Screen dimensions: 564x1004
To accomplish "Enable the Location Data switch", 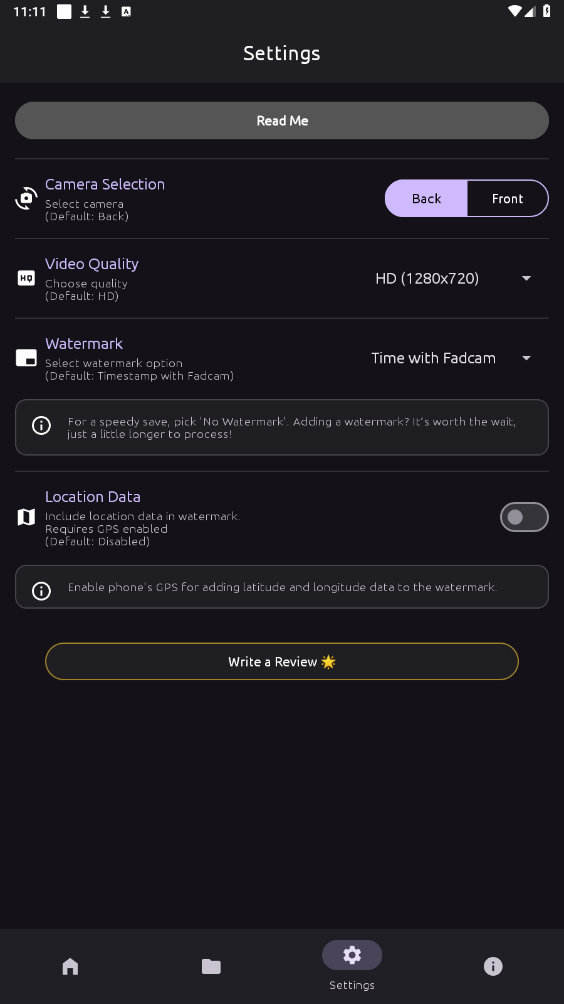I will pos(524,517).
